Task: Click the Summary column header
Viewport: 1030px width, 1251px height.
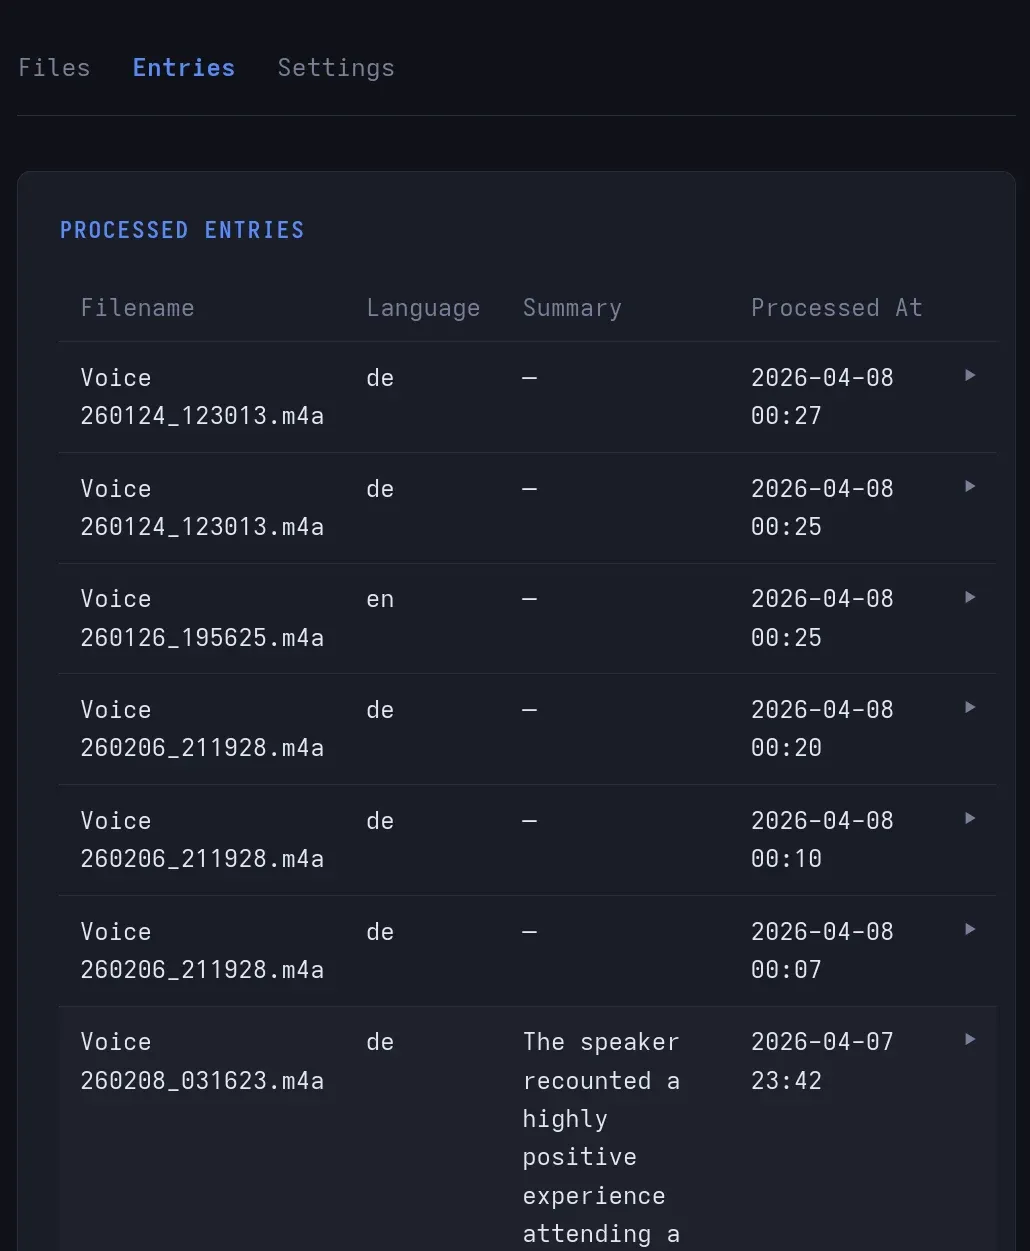Action: 572,308
